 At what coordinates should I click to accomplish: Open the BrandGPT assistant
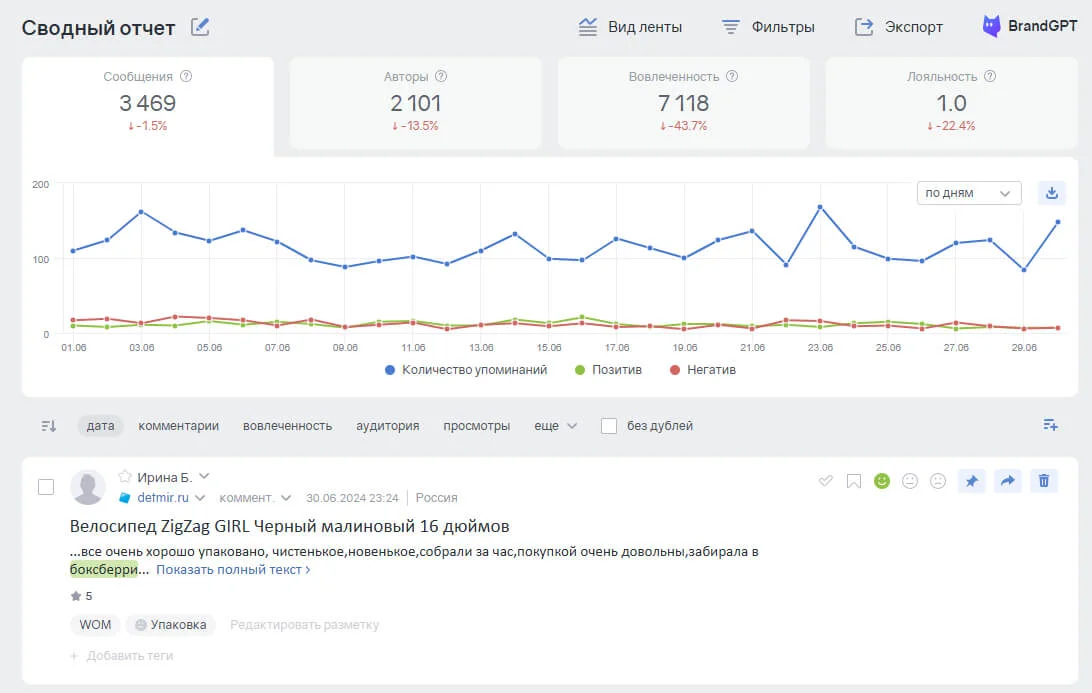tap(1028, 27)
